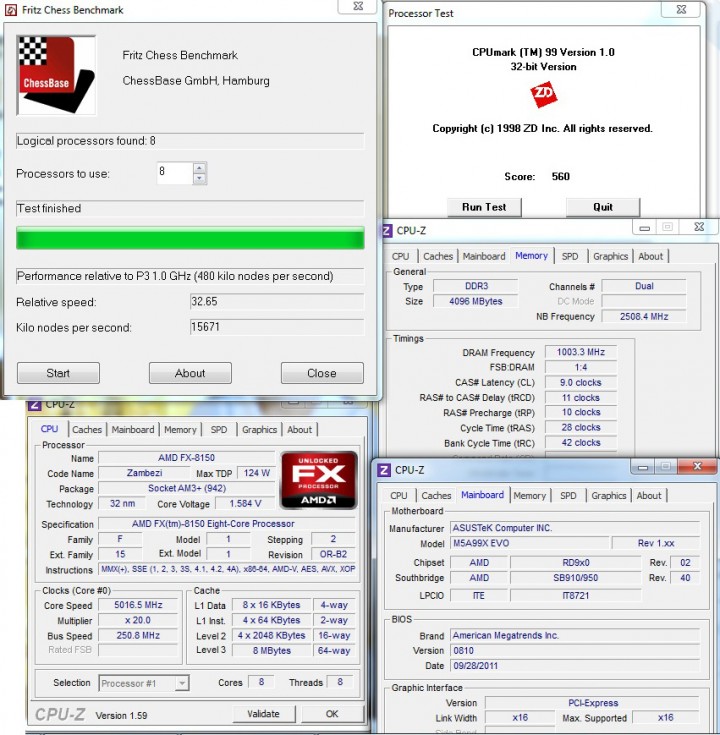Viewport: 720px width, 735px height.
Task: Click the Fritz Chess Benchmark title bar icon
Action: pyautogui.click(x=10, y=10)
